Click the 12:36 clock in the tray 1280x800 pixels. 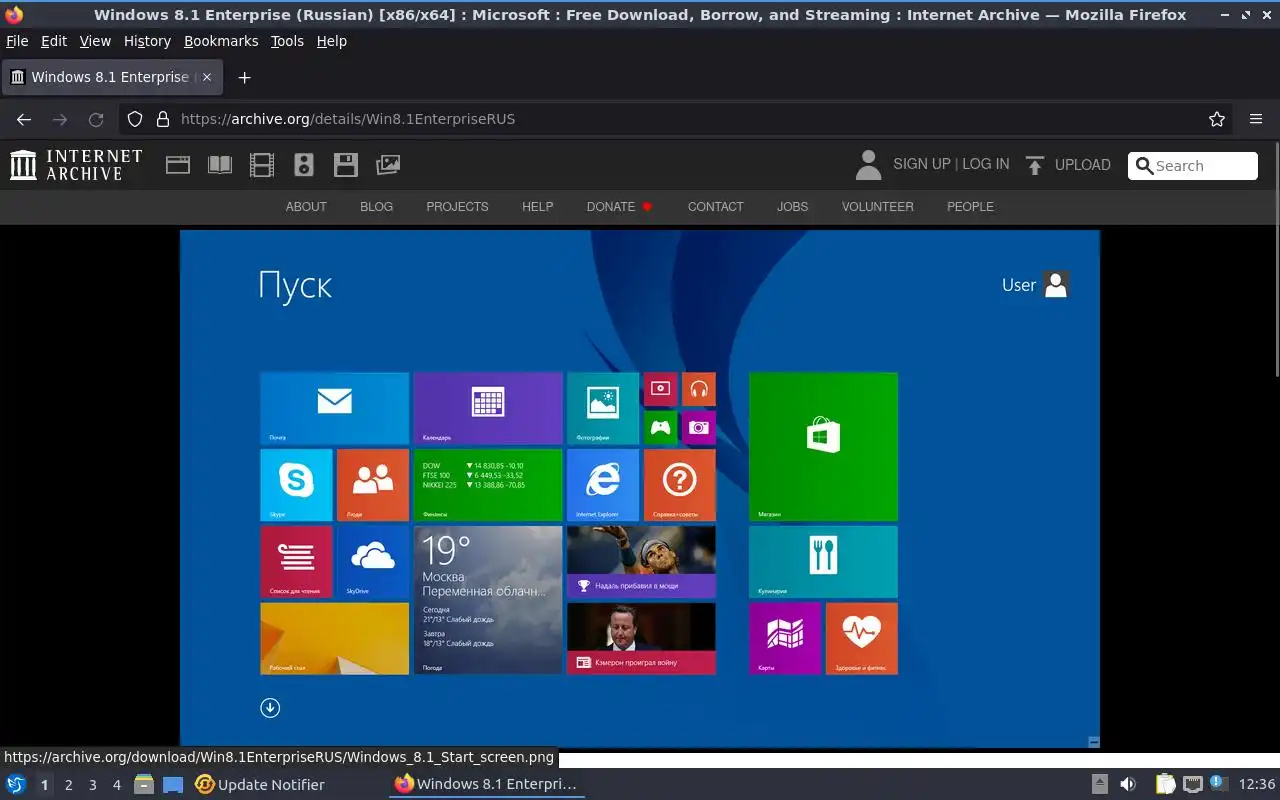(1256, 785)
